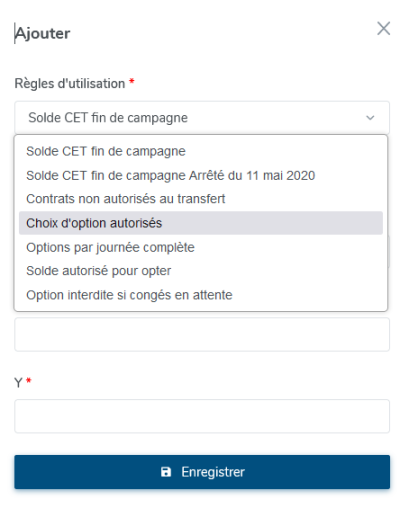Viewport: 400px width, 508px height.
Task: Click the 'Règles d'utilisation' field label
Action: click(x=70, y=83)
